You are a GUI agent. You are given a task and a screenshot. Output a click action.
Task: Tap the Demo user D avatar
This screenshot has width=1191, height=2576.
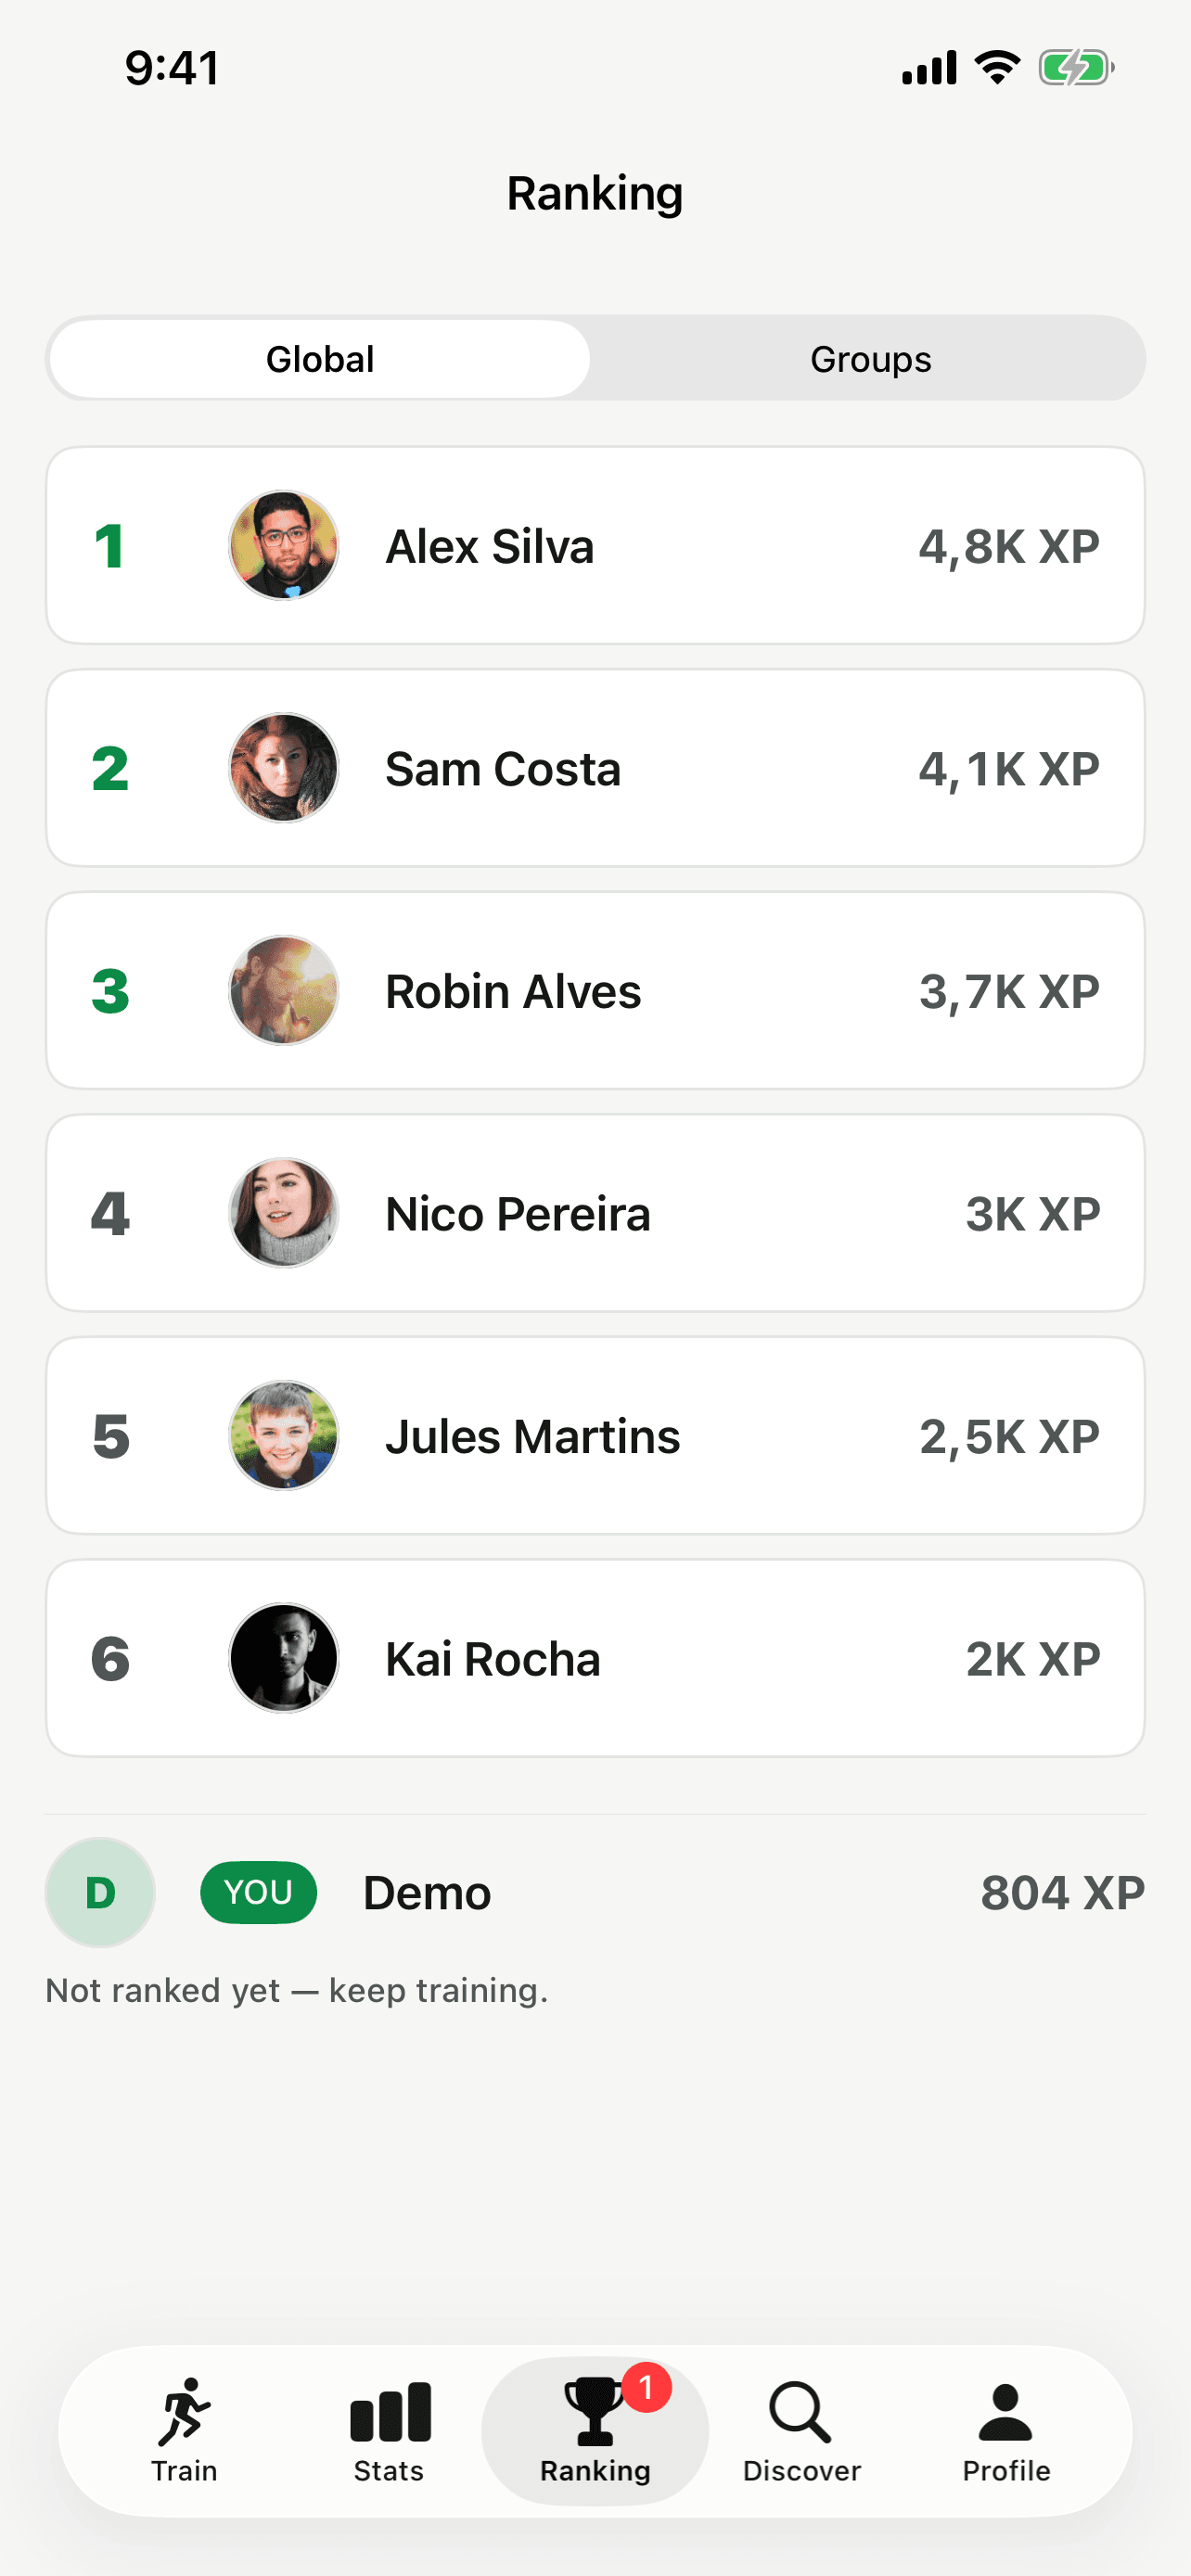(100, 1892)
